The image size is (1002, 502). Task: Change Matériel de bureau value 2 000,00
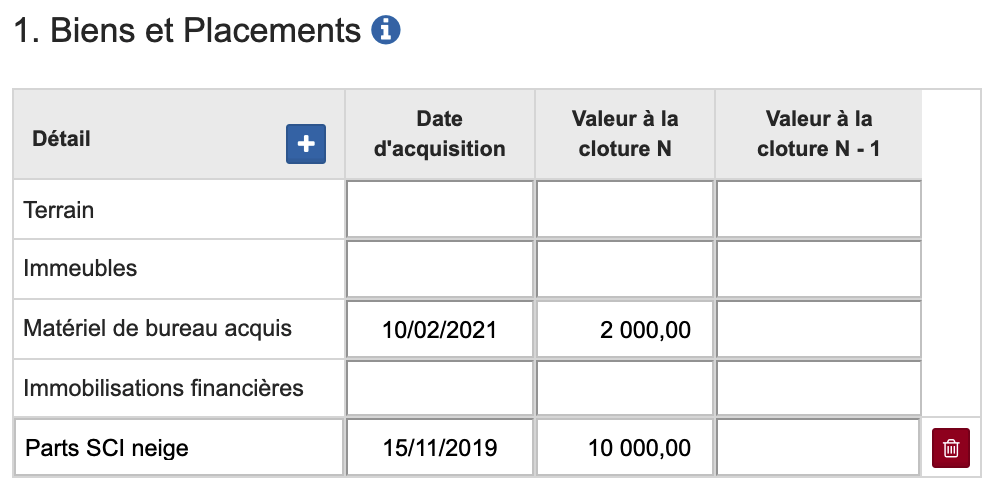(625, 329)
